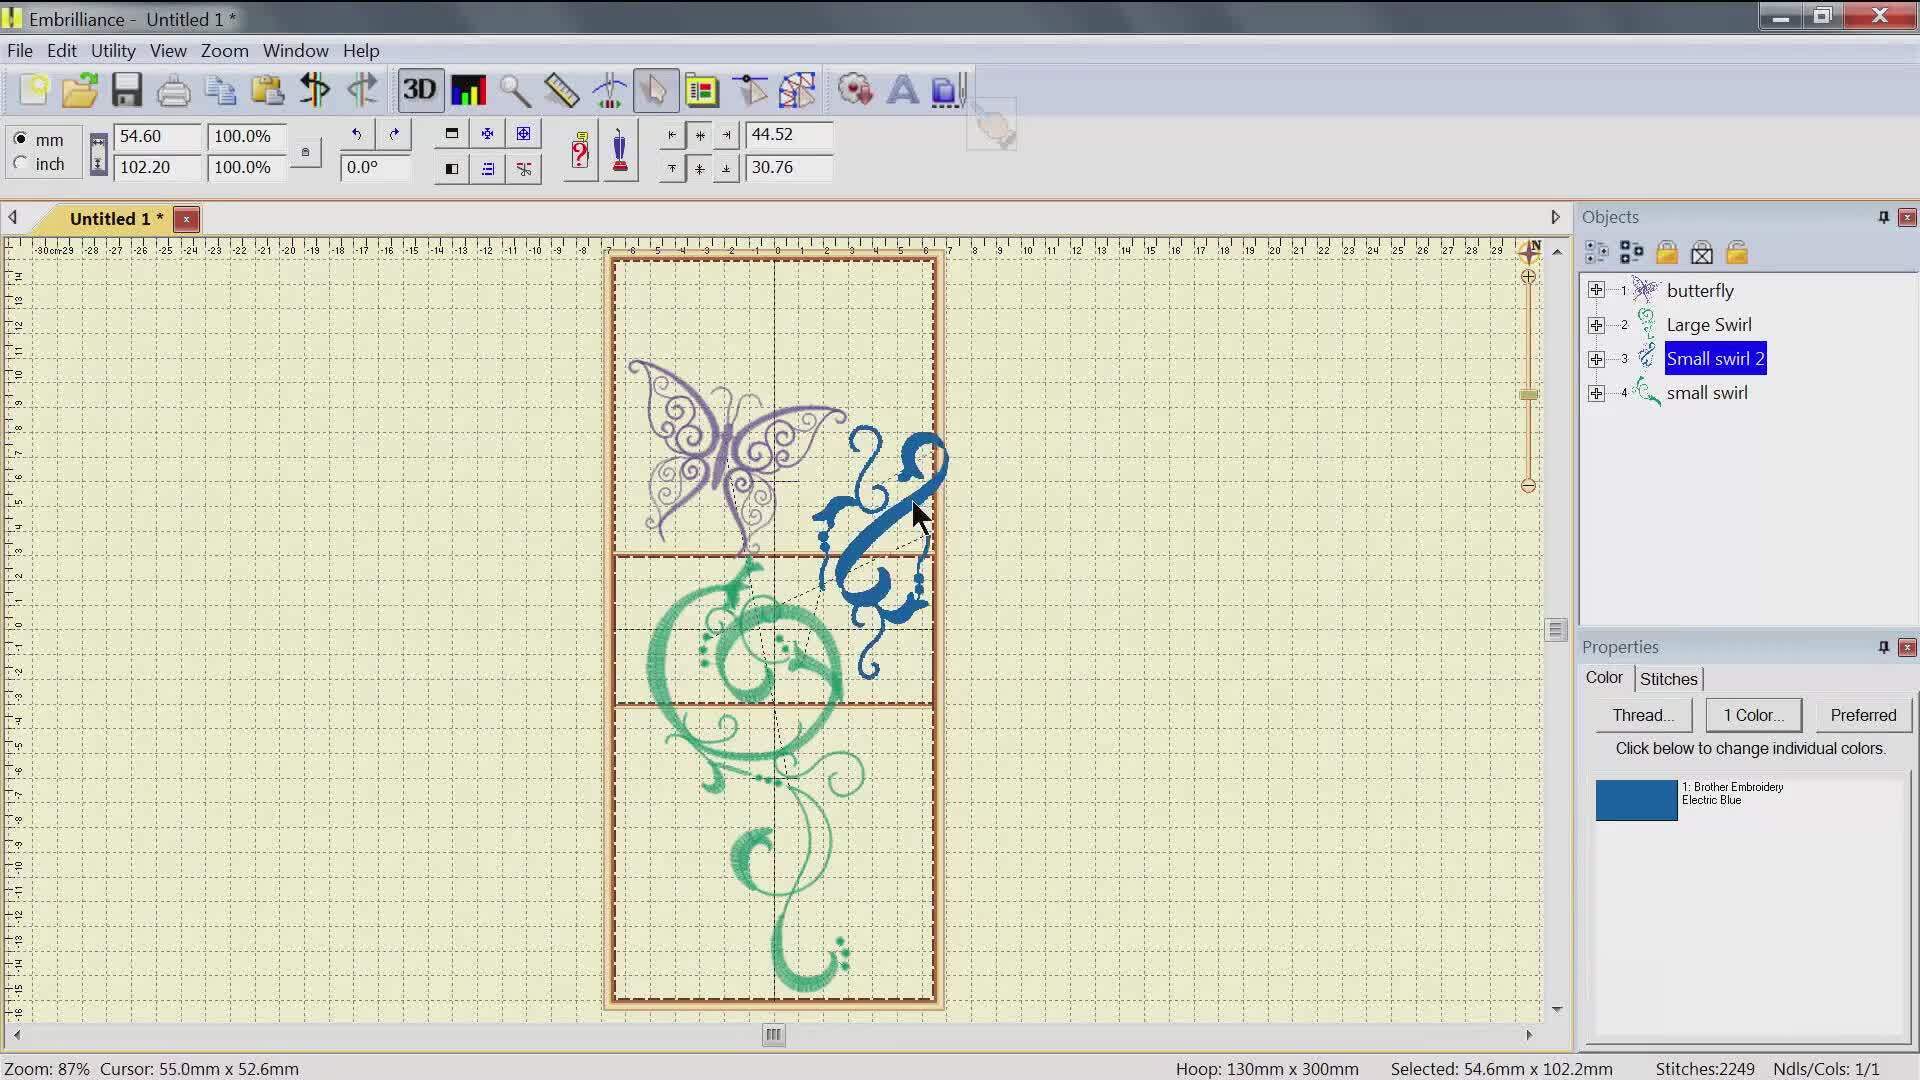Pin the Objects panel
This screenshot has width=1920, height=1080.
(1883, 217)
